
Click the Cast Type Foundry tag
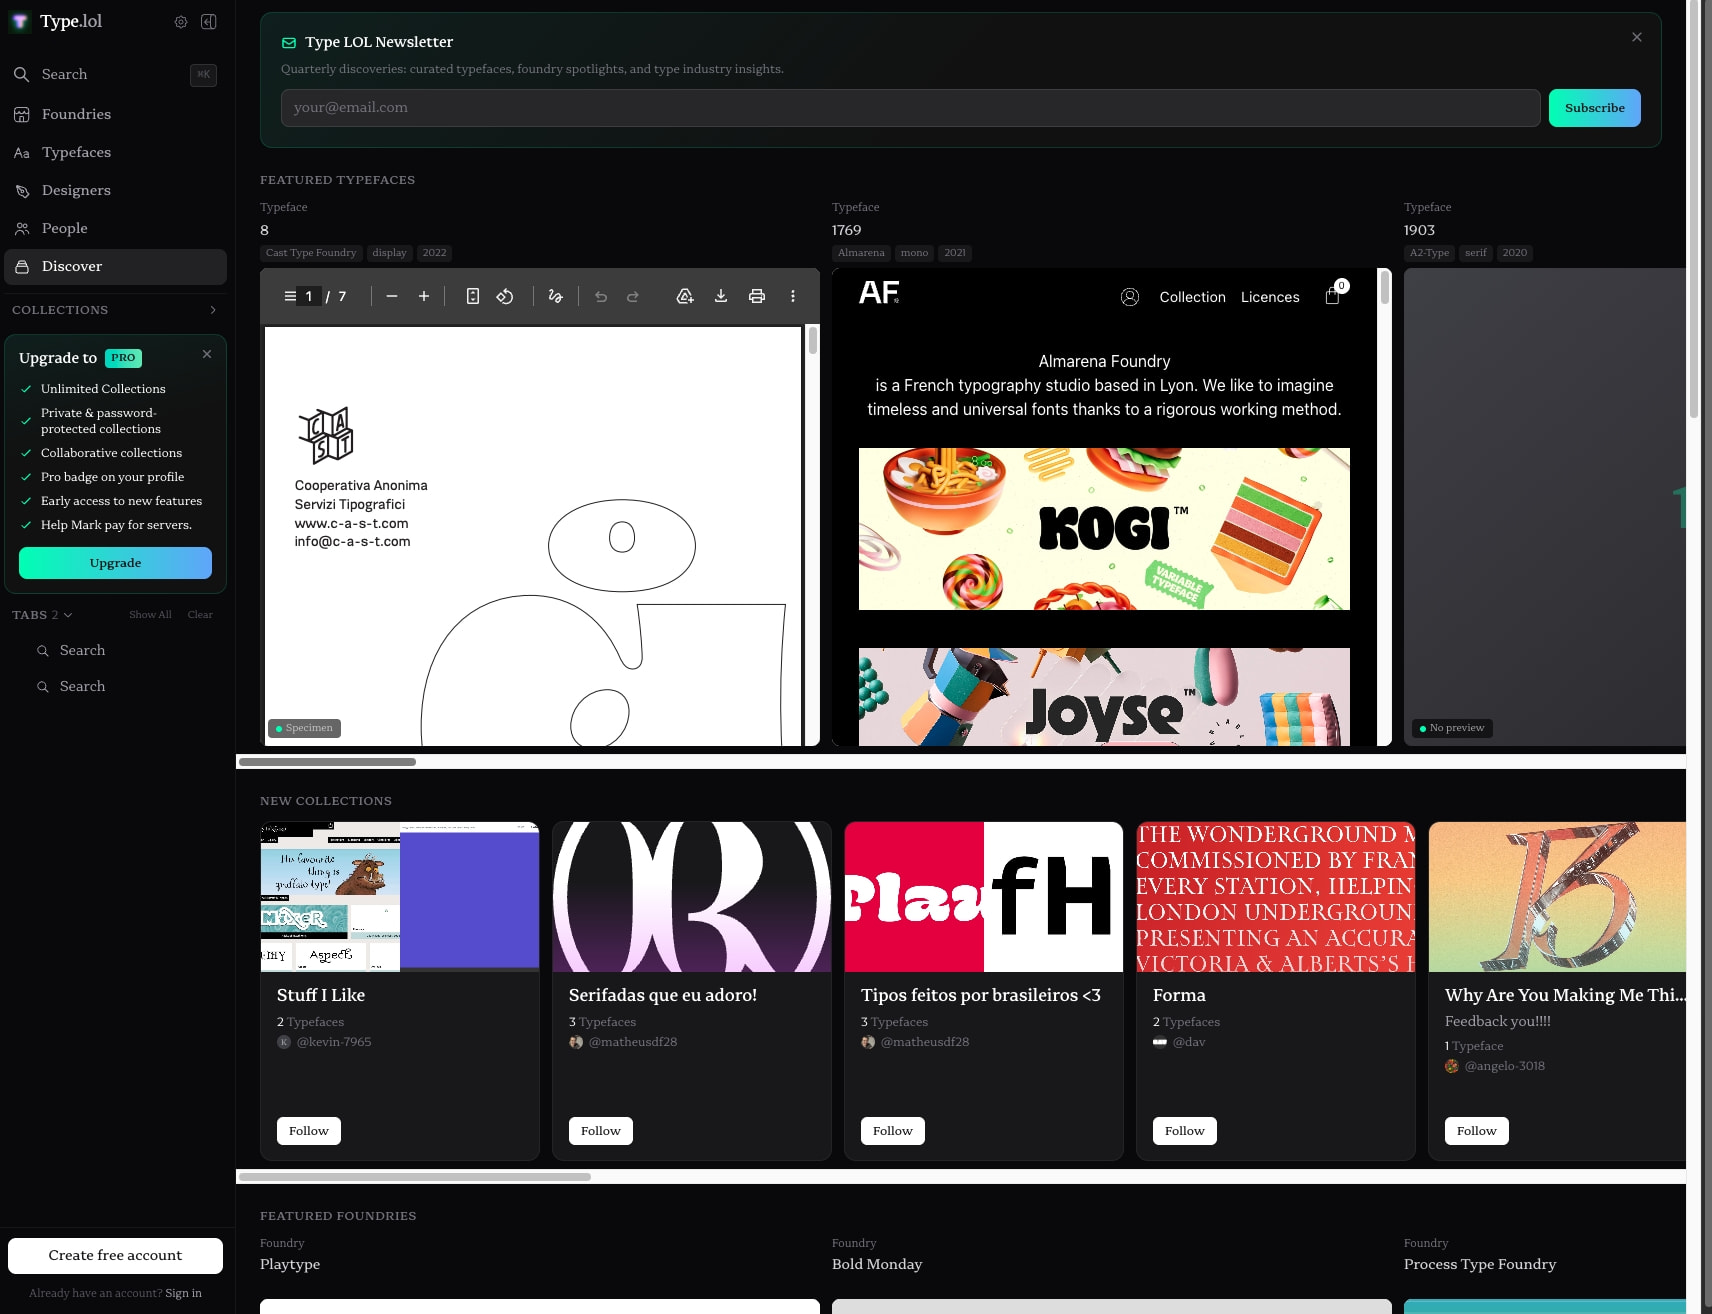[311, 253]
